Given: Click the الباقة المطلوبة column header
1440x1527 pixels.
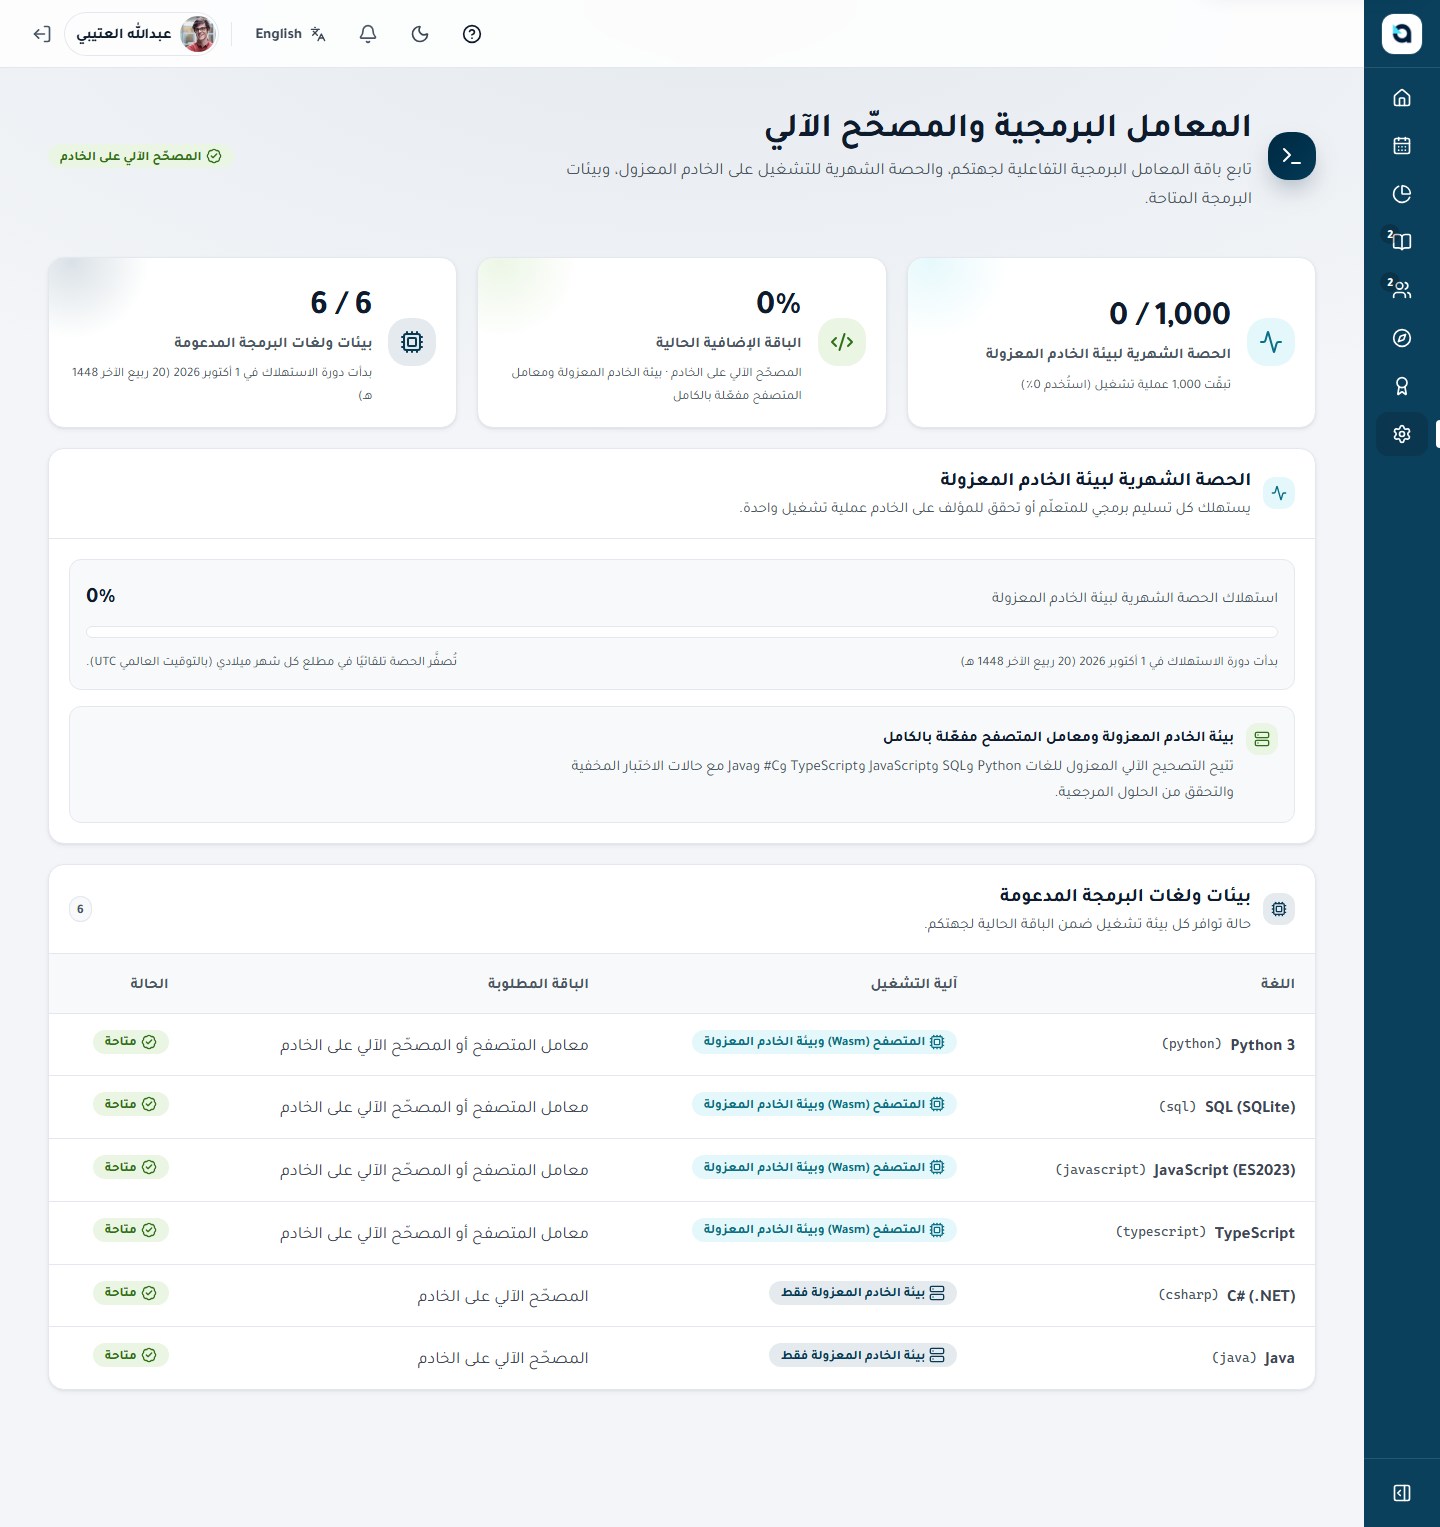Looking at the screenshot, I should [538, 984].
